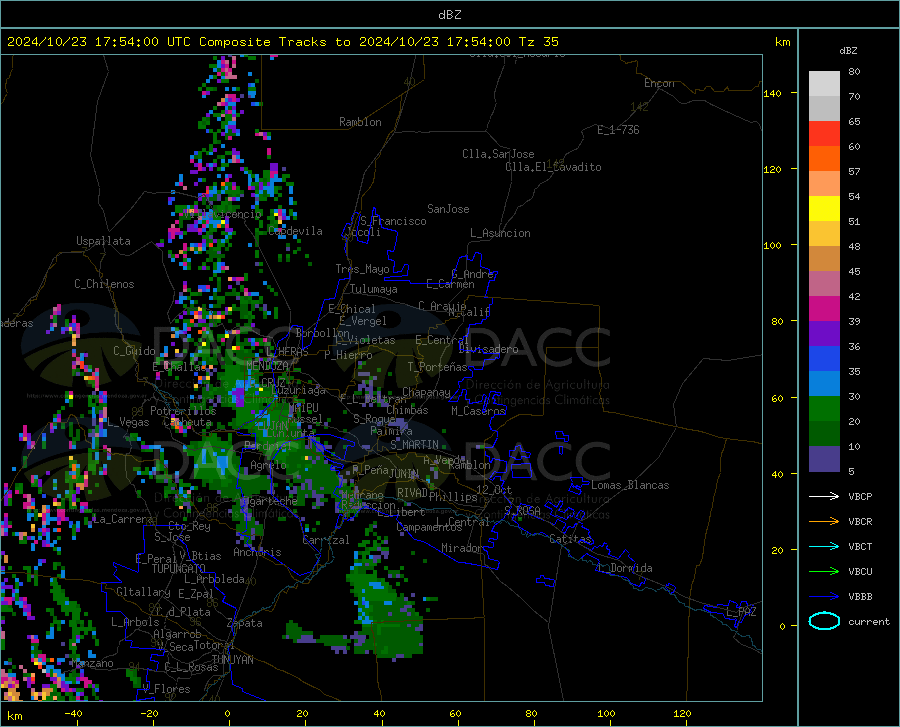Pick the bright yellow 51-54 dBZ swatch
Image resolution: width=900 pixels, height=727 pixels.
(x=824, y=209)
